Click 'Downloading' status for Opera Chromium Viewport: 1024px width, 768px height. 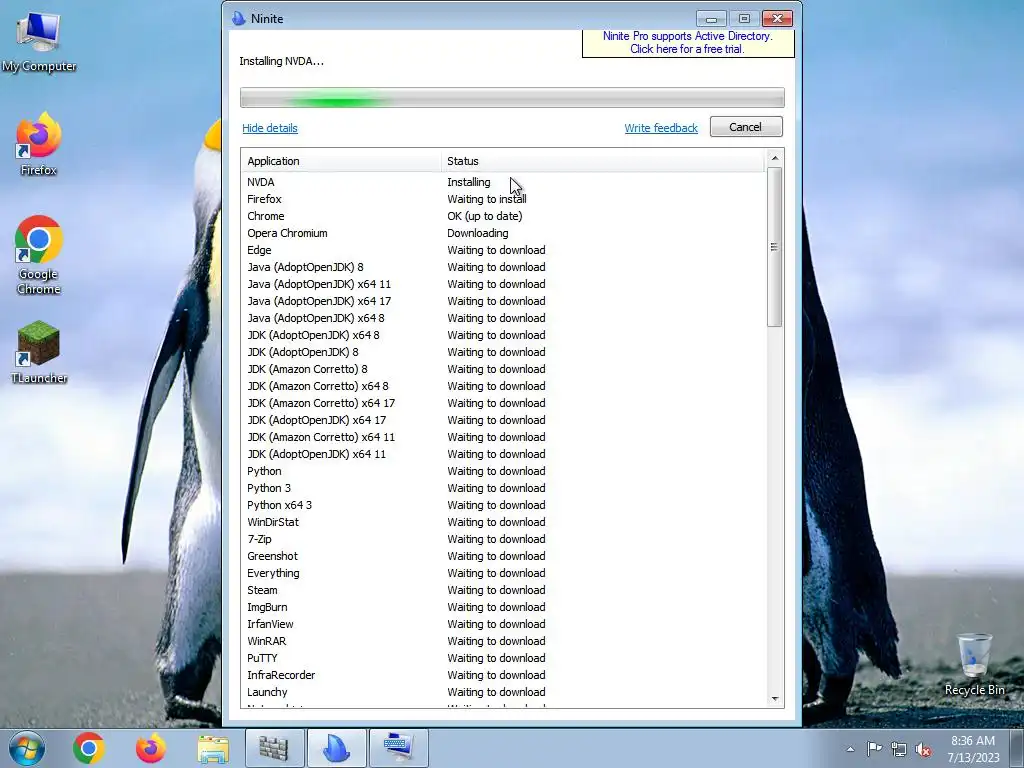point(477,233)
